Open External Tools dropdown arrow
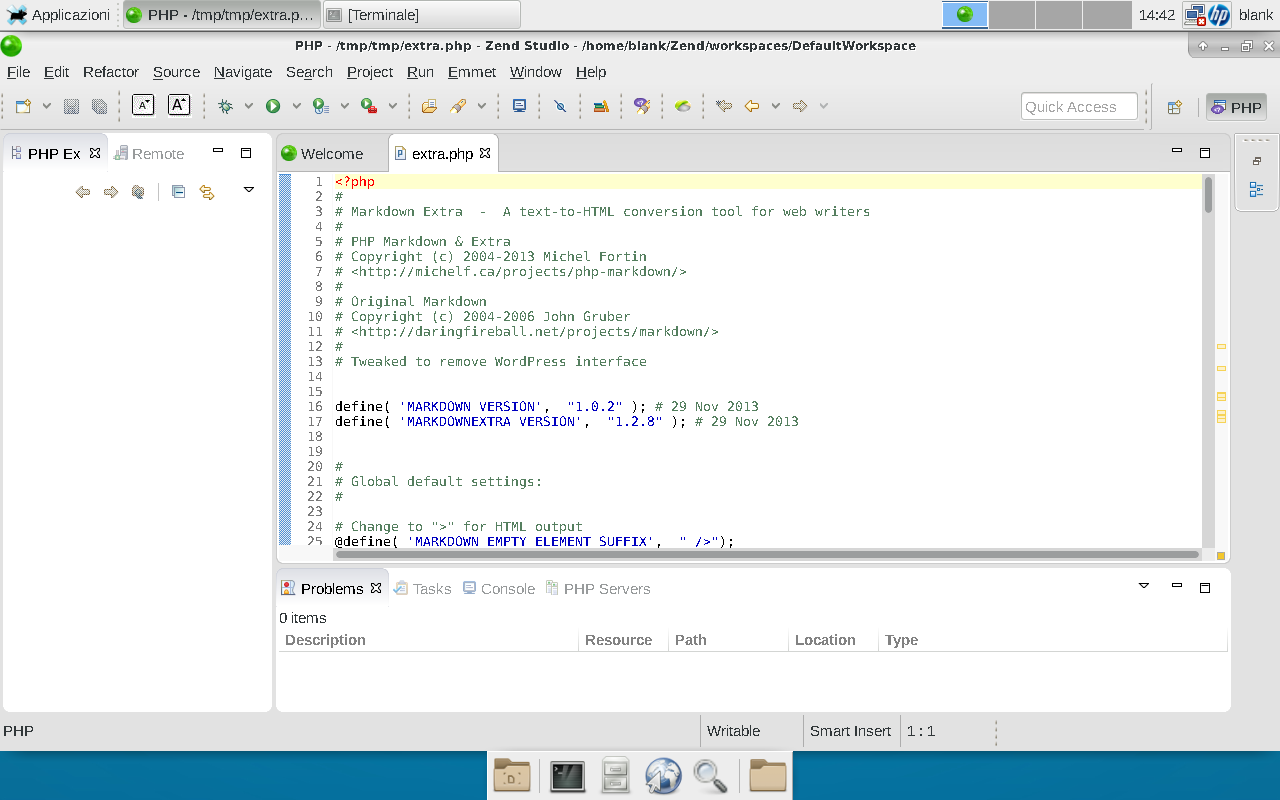 click(x=392, y=106)
